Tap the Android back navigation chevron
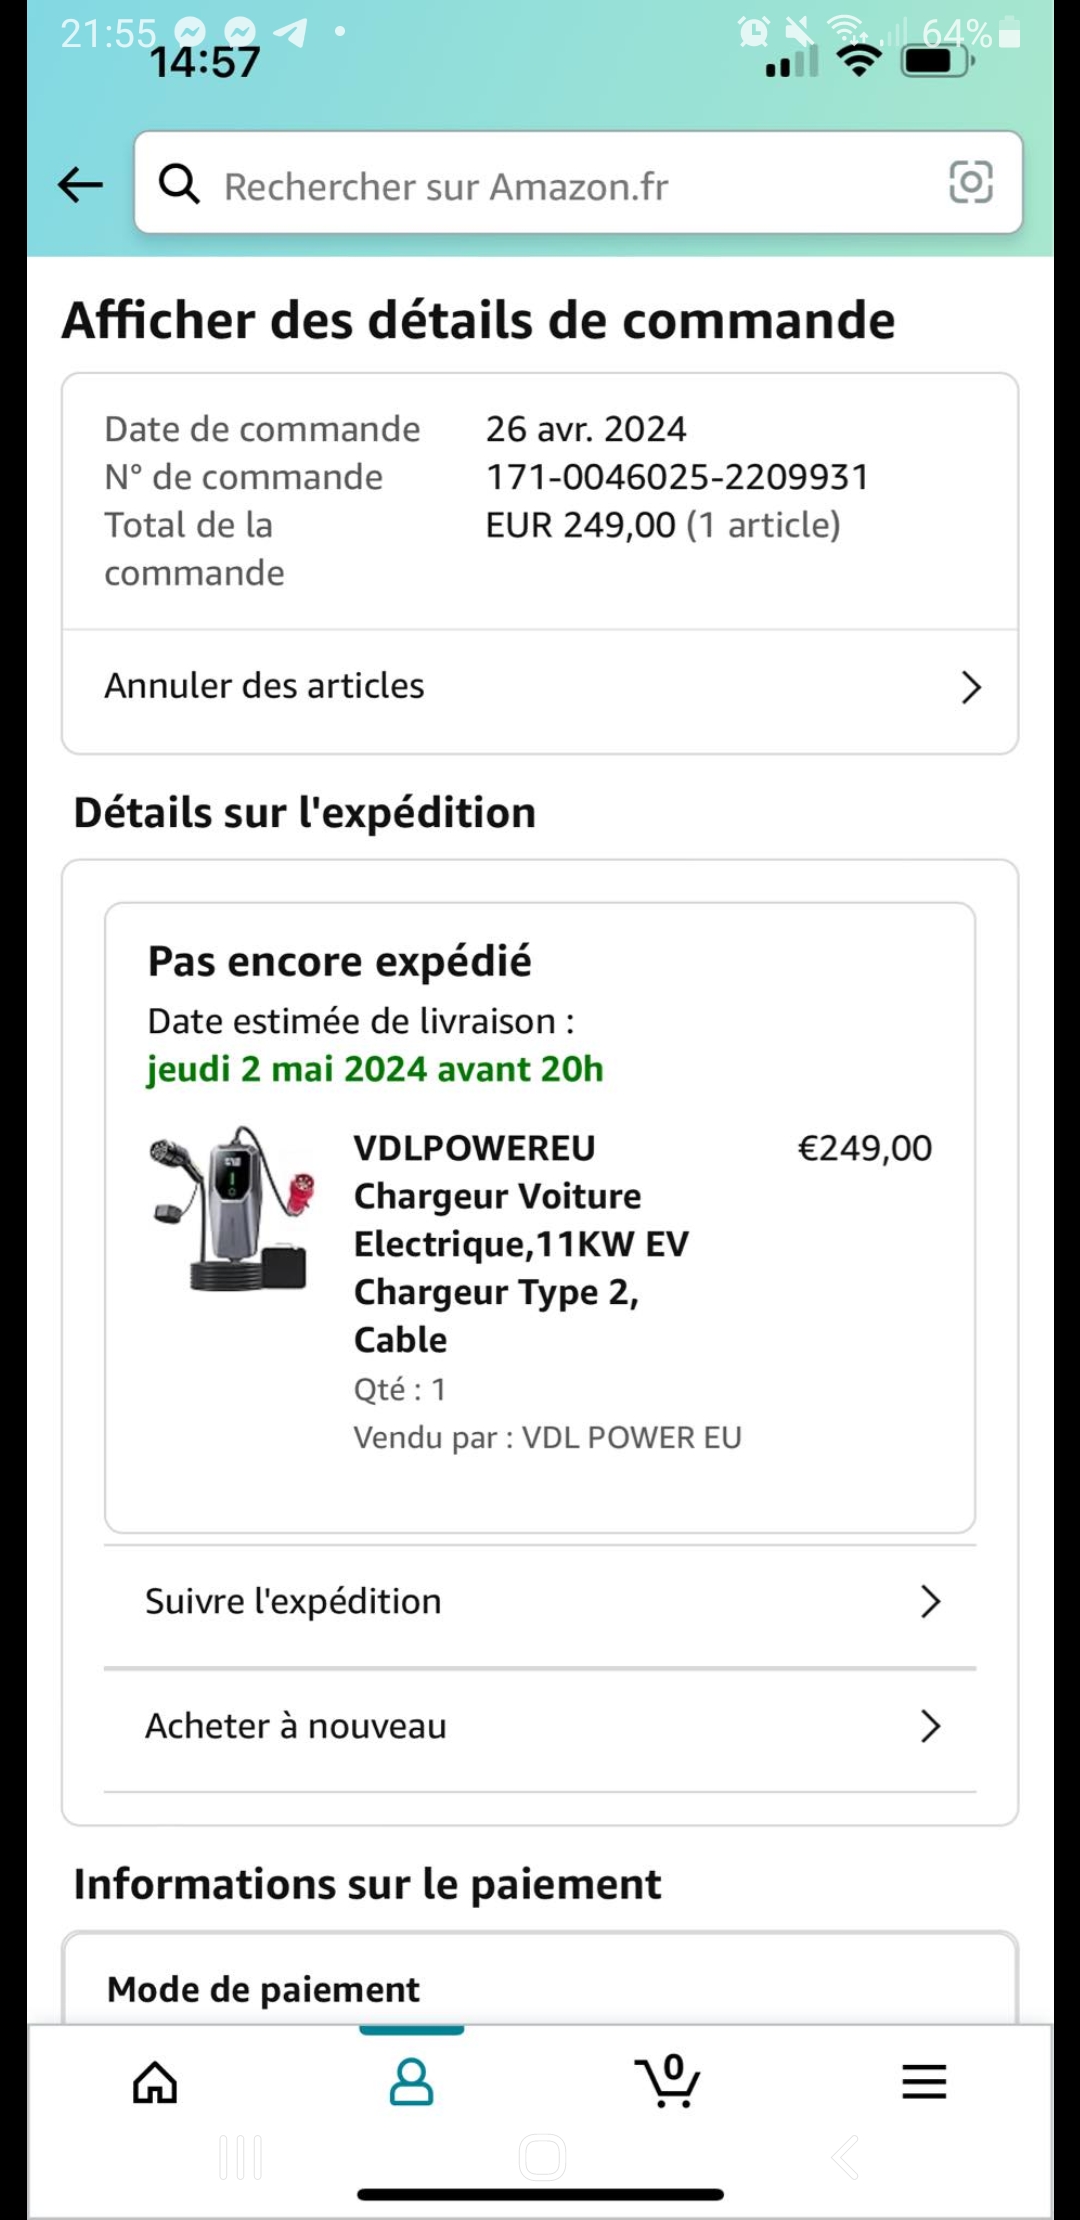 coord(845,2157)
